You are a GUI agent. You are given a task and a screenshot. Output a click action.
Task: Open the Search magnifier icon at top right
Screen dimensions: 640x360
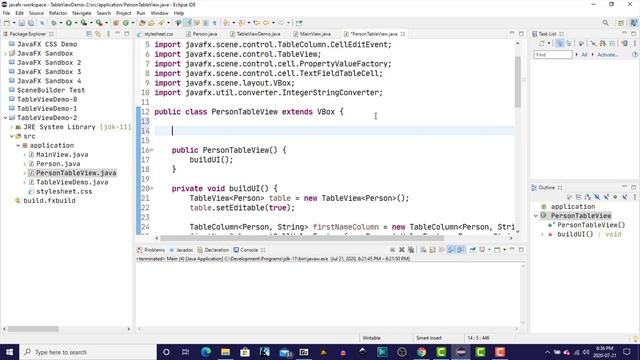[x=605, y=23]
